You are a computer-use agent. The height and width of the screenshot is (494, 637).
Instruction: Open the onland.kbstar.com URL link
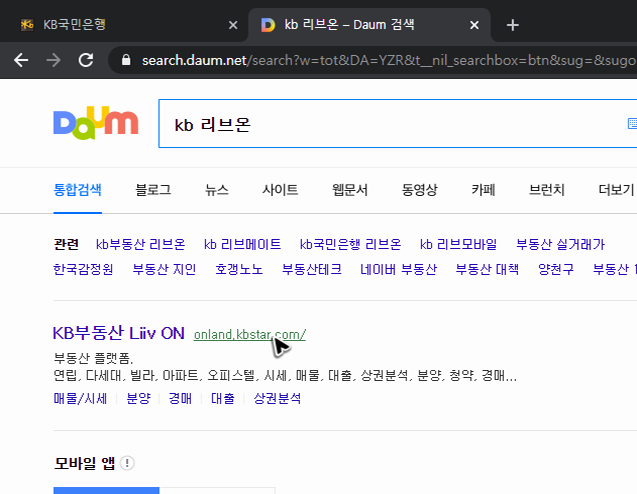click(x=250, y=335)
